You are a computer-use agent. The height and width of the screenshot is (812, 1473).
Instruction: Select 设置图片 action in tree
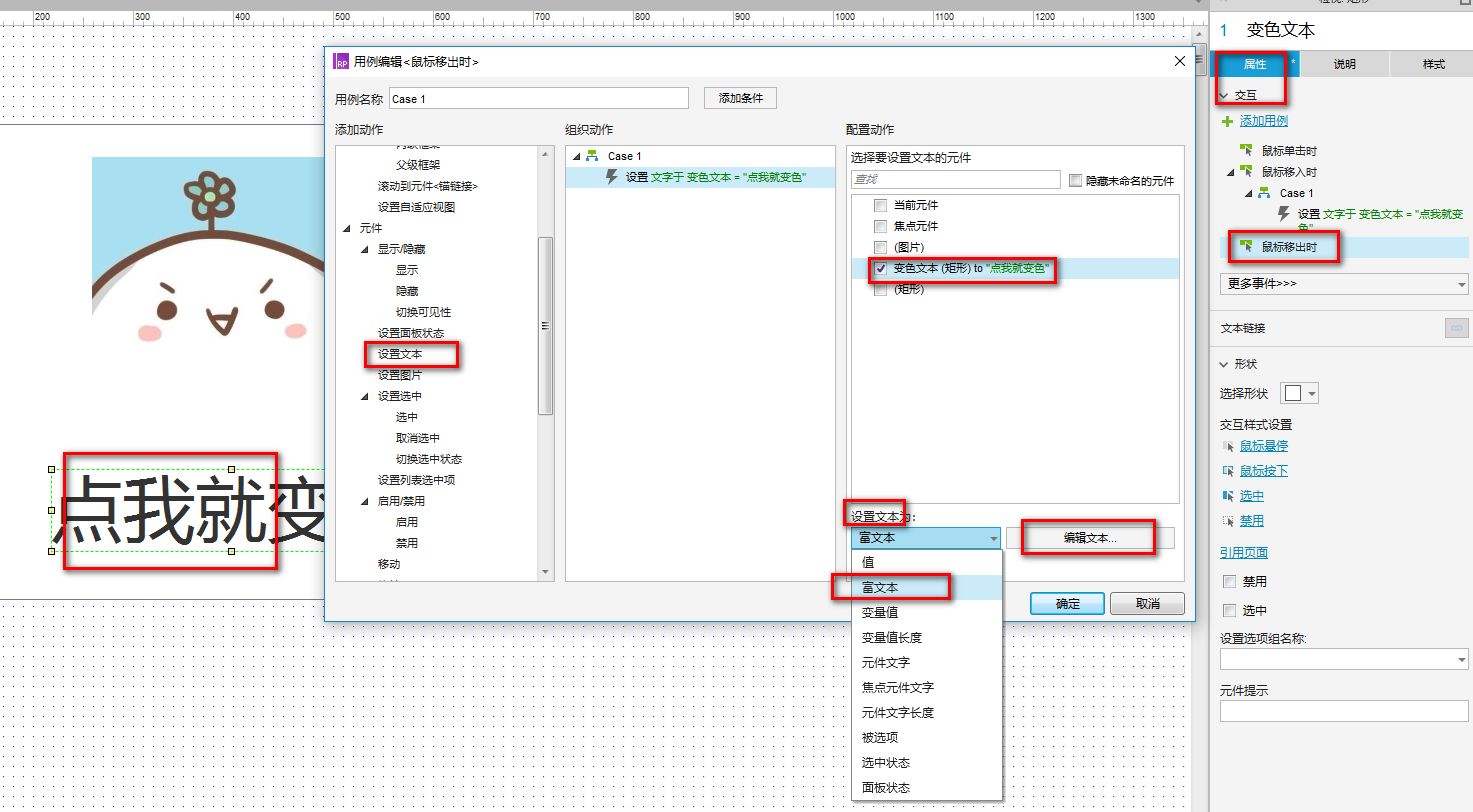pos(400,375)
